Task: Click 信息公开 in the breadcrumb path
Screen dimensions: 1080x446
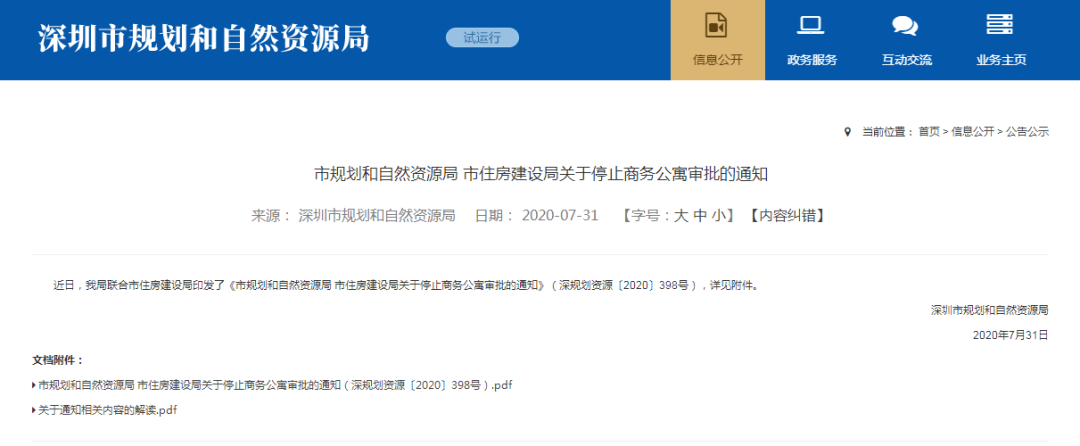Action: click(x=973, y=131)
